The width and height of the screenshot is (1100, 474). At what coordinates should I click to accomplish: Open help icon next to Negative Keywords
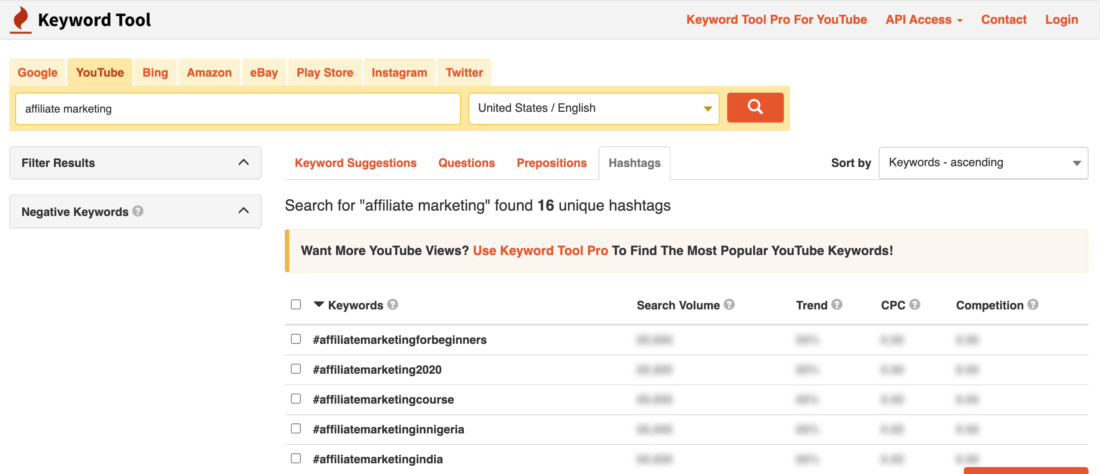coord(138,211)
